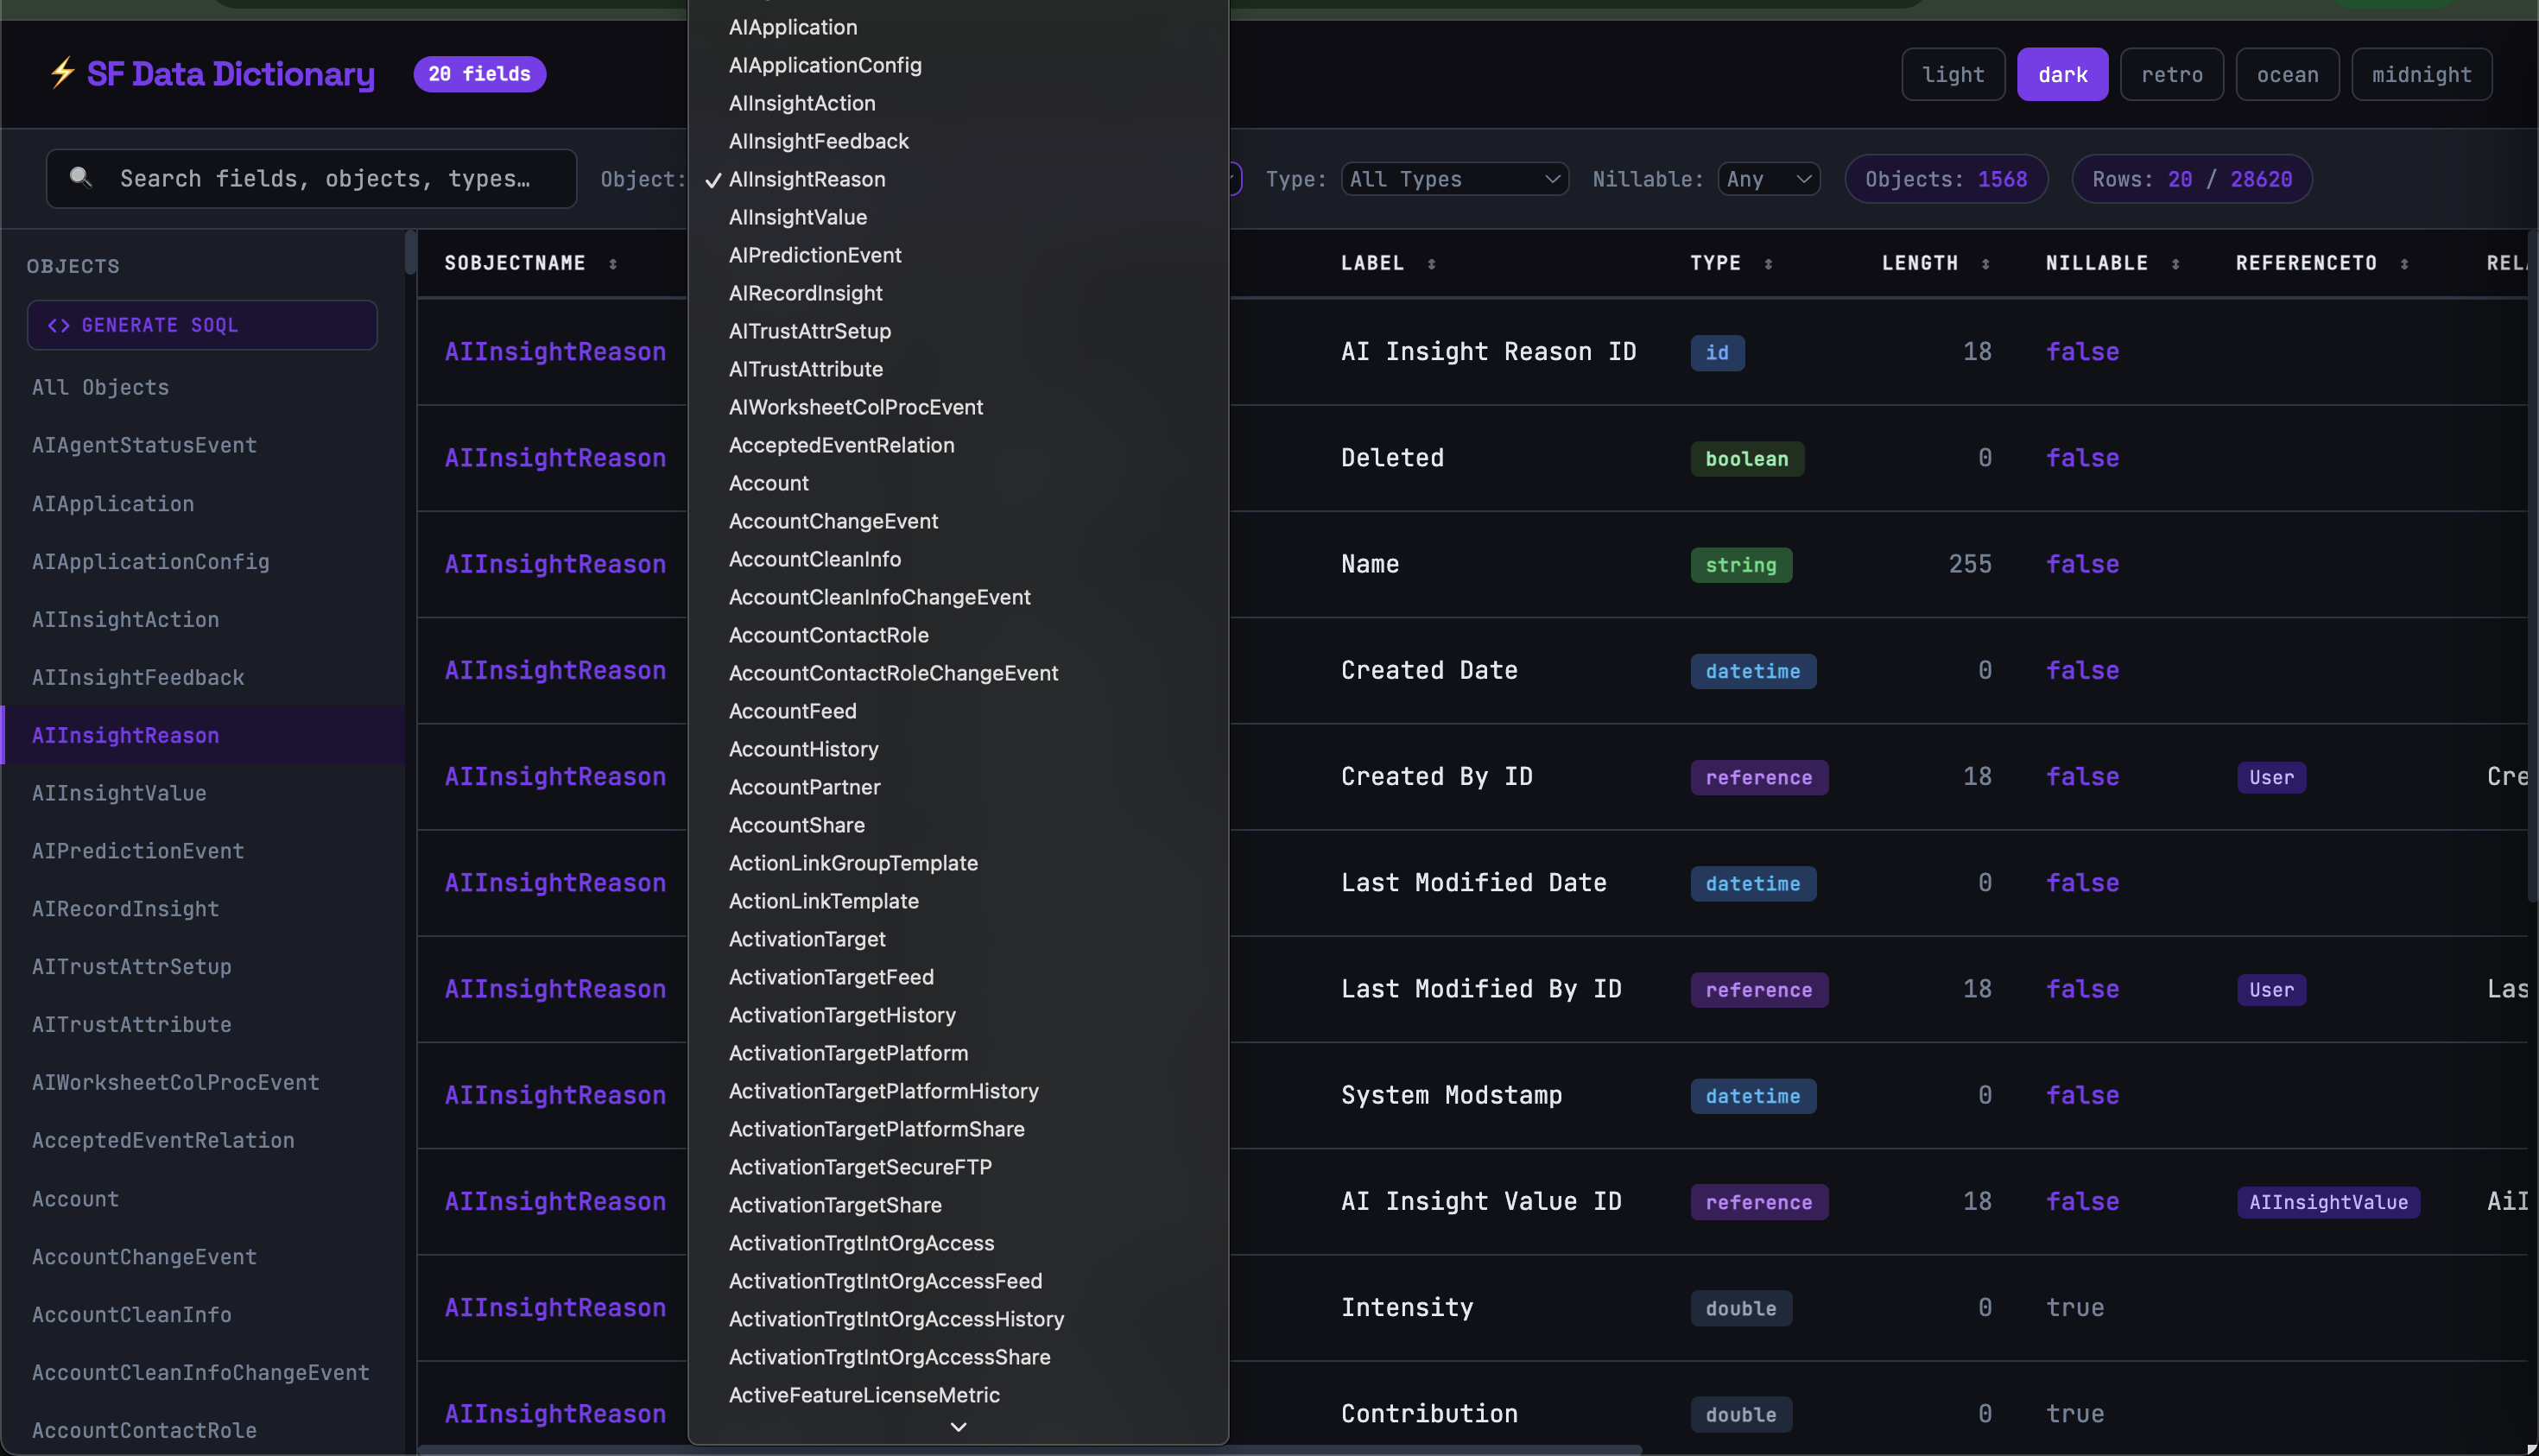
Task: Click User reference in Last Modified By ID row
Action: point(2271,990)
